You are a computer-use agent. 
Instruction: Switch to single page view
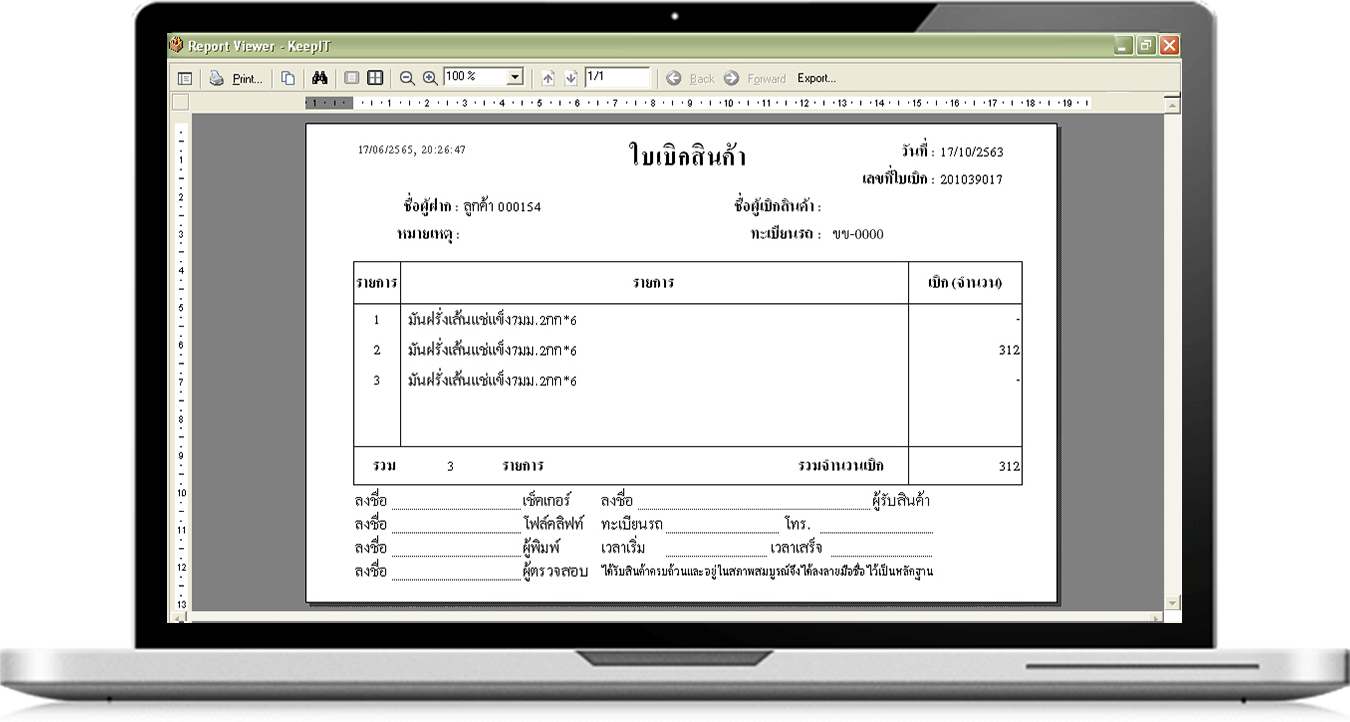(350, 78)
